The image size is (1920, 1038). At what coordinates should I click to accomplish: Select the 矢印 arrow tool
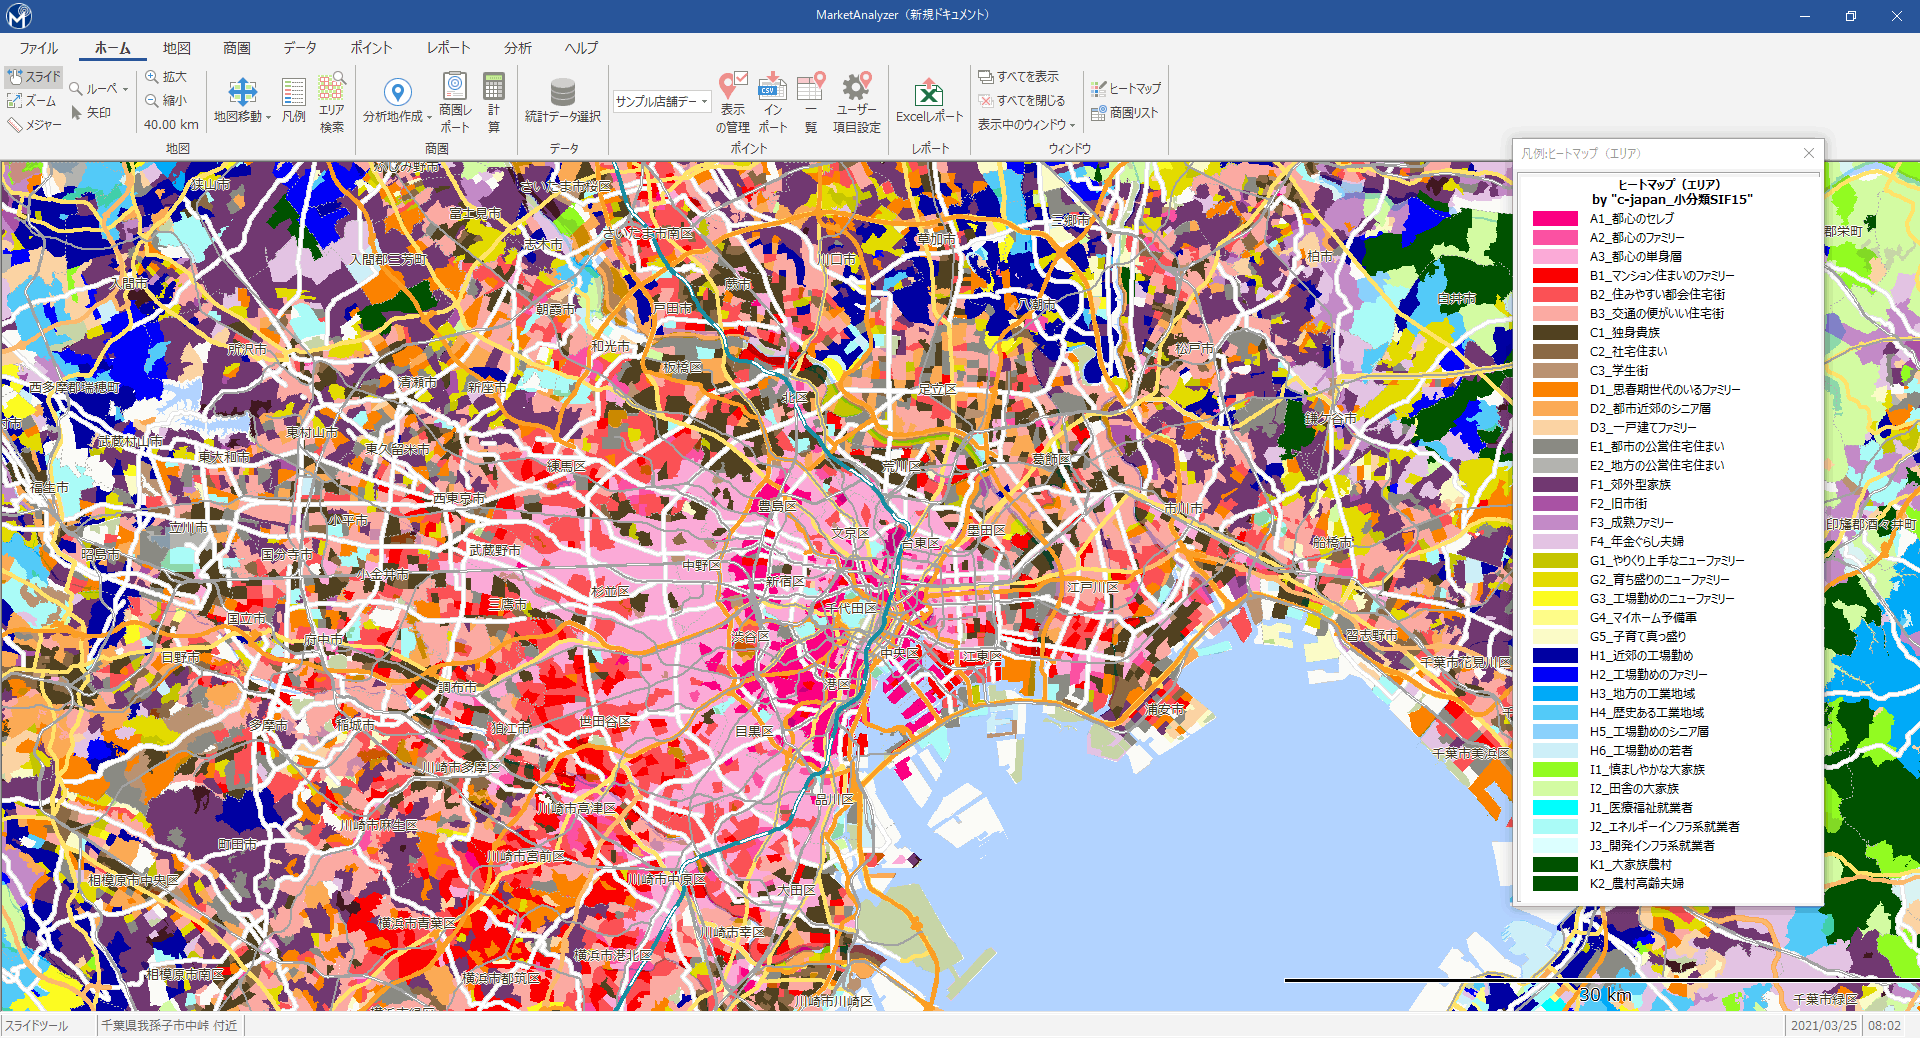[x=91, y=113]
